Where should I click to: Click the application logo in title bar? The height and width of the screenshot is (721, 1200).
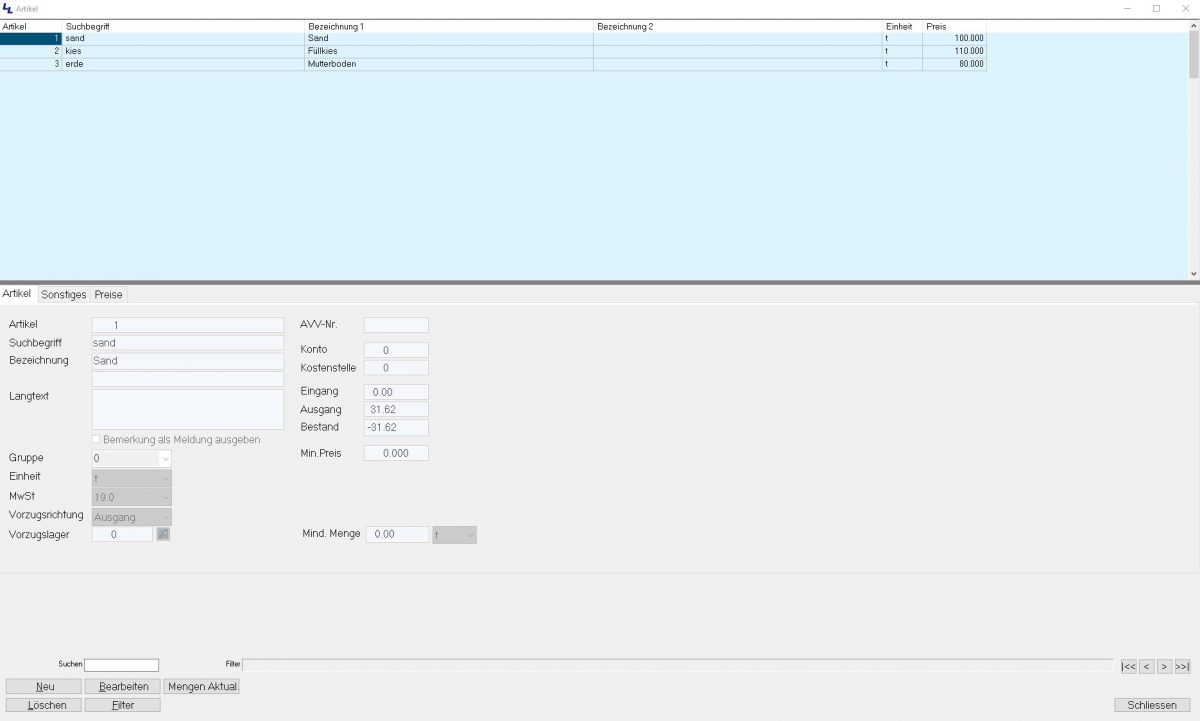8,8
